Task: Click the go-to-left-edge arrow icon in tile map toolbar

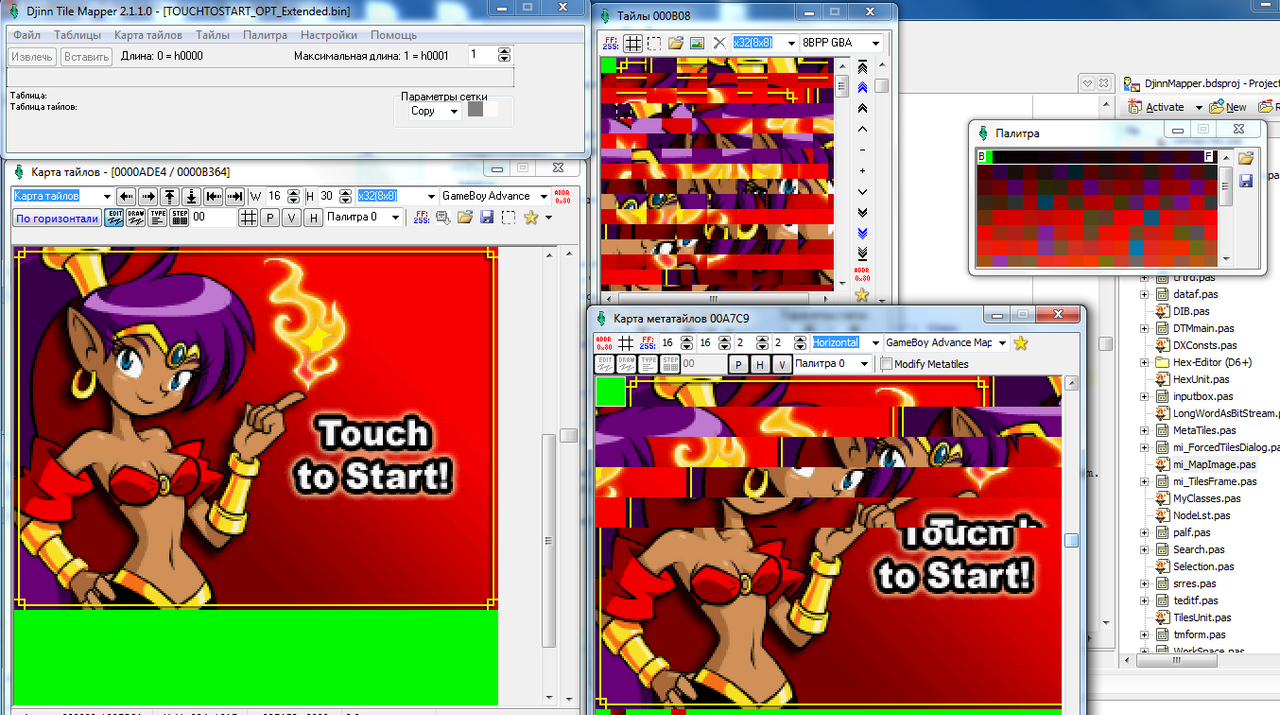Action: tap(213, 197)
